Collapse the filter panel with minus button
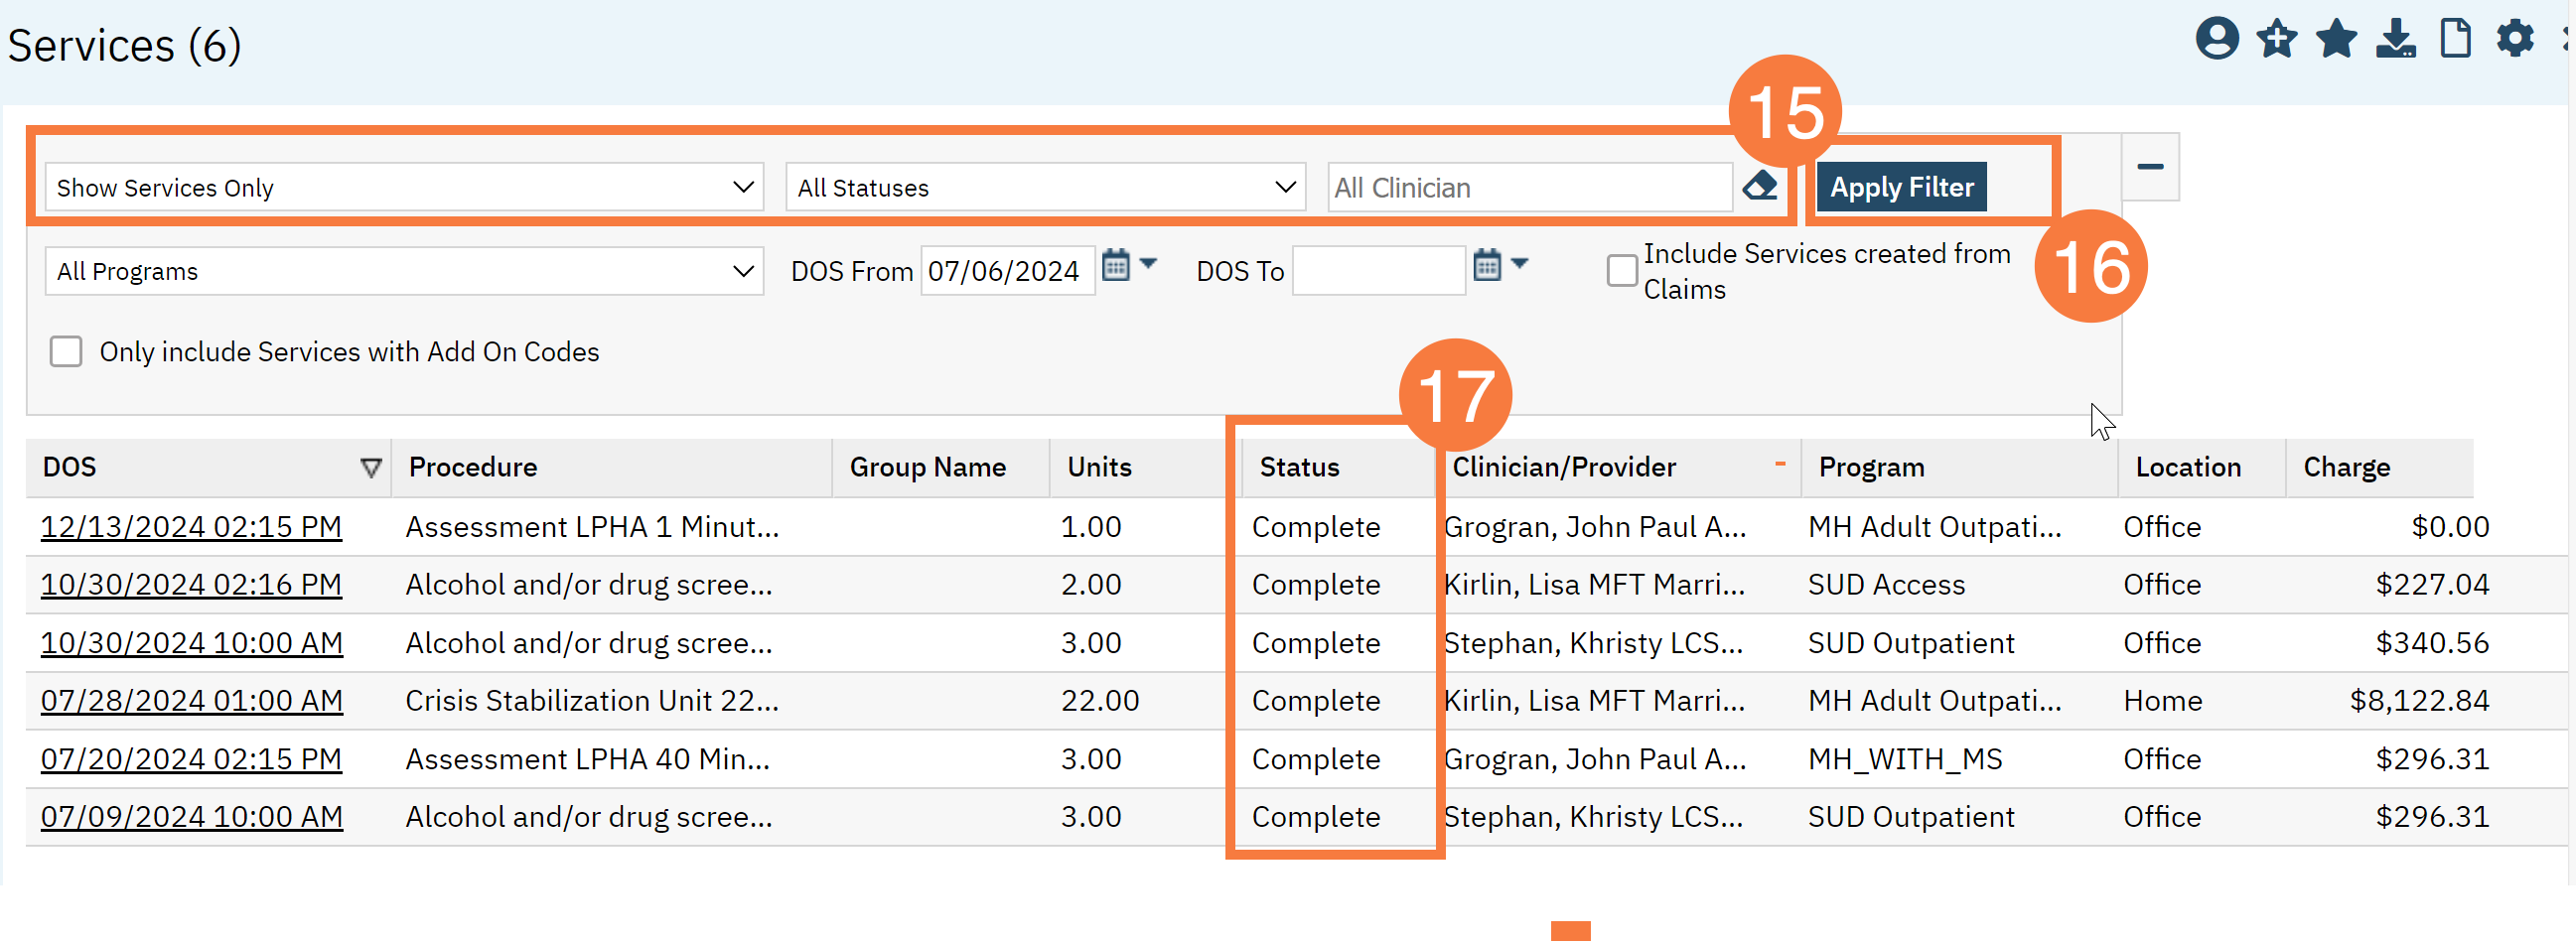2576x943 pixels. tap(2150, 167)
